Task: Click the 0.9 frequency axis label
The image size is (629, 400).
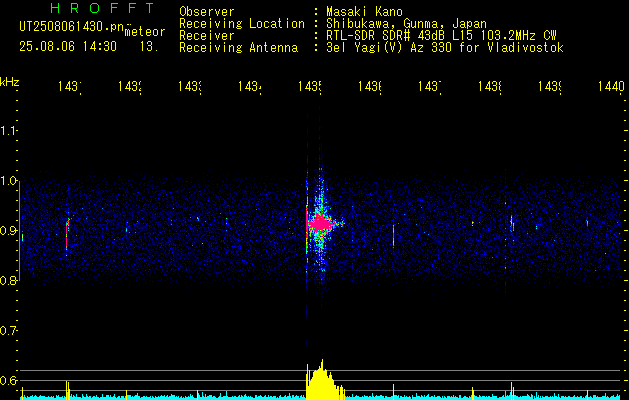Action: point(9,231)
